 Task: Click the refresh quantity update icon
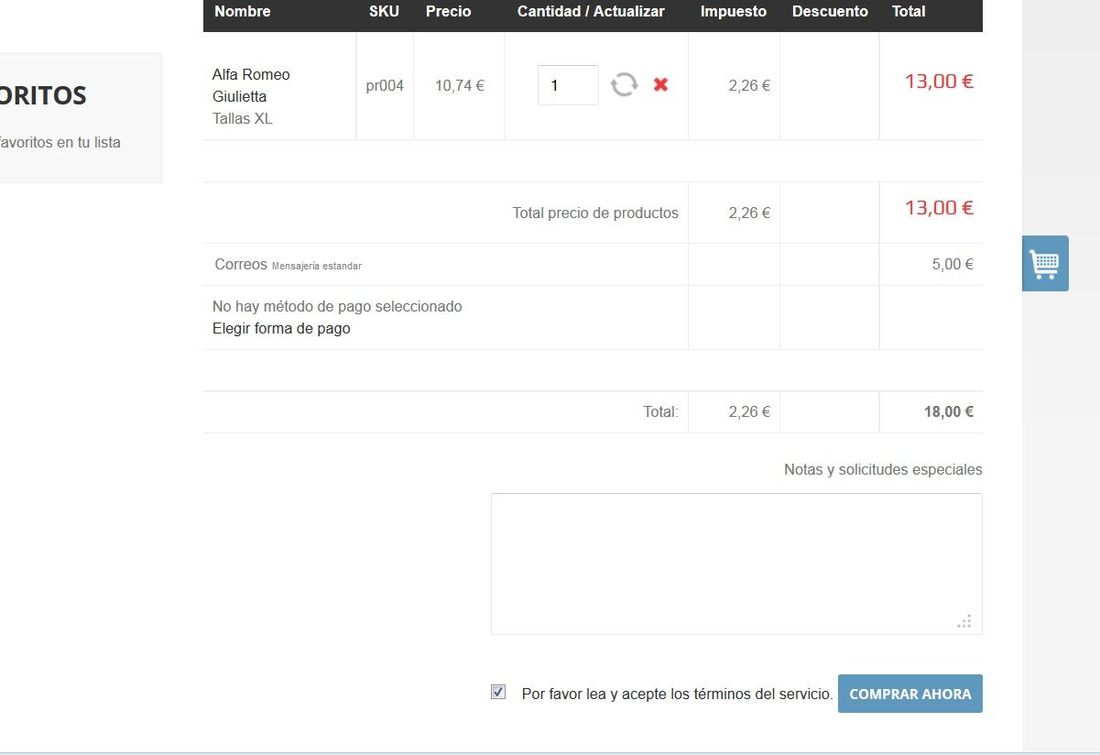point(624,85)
